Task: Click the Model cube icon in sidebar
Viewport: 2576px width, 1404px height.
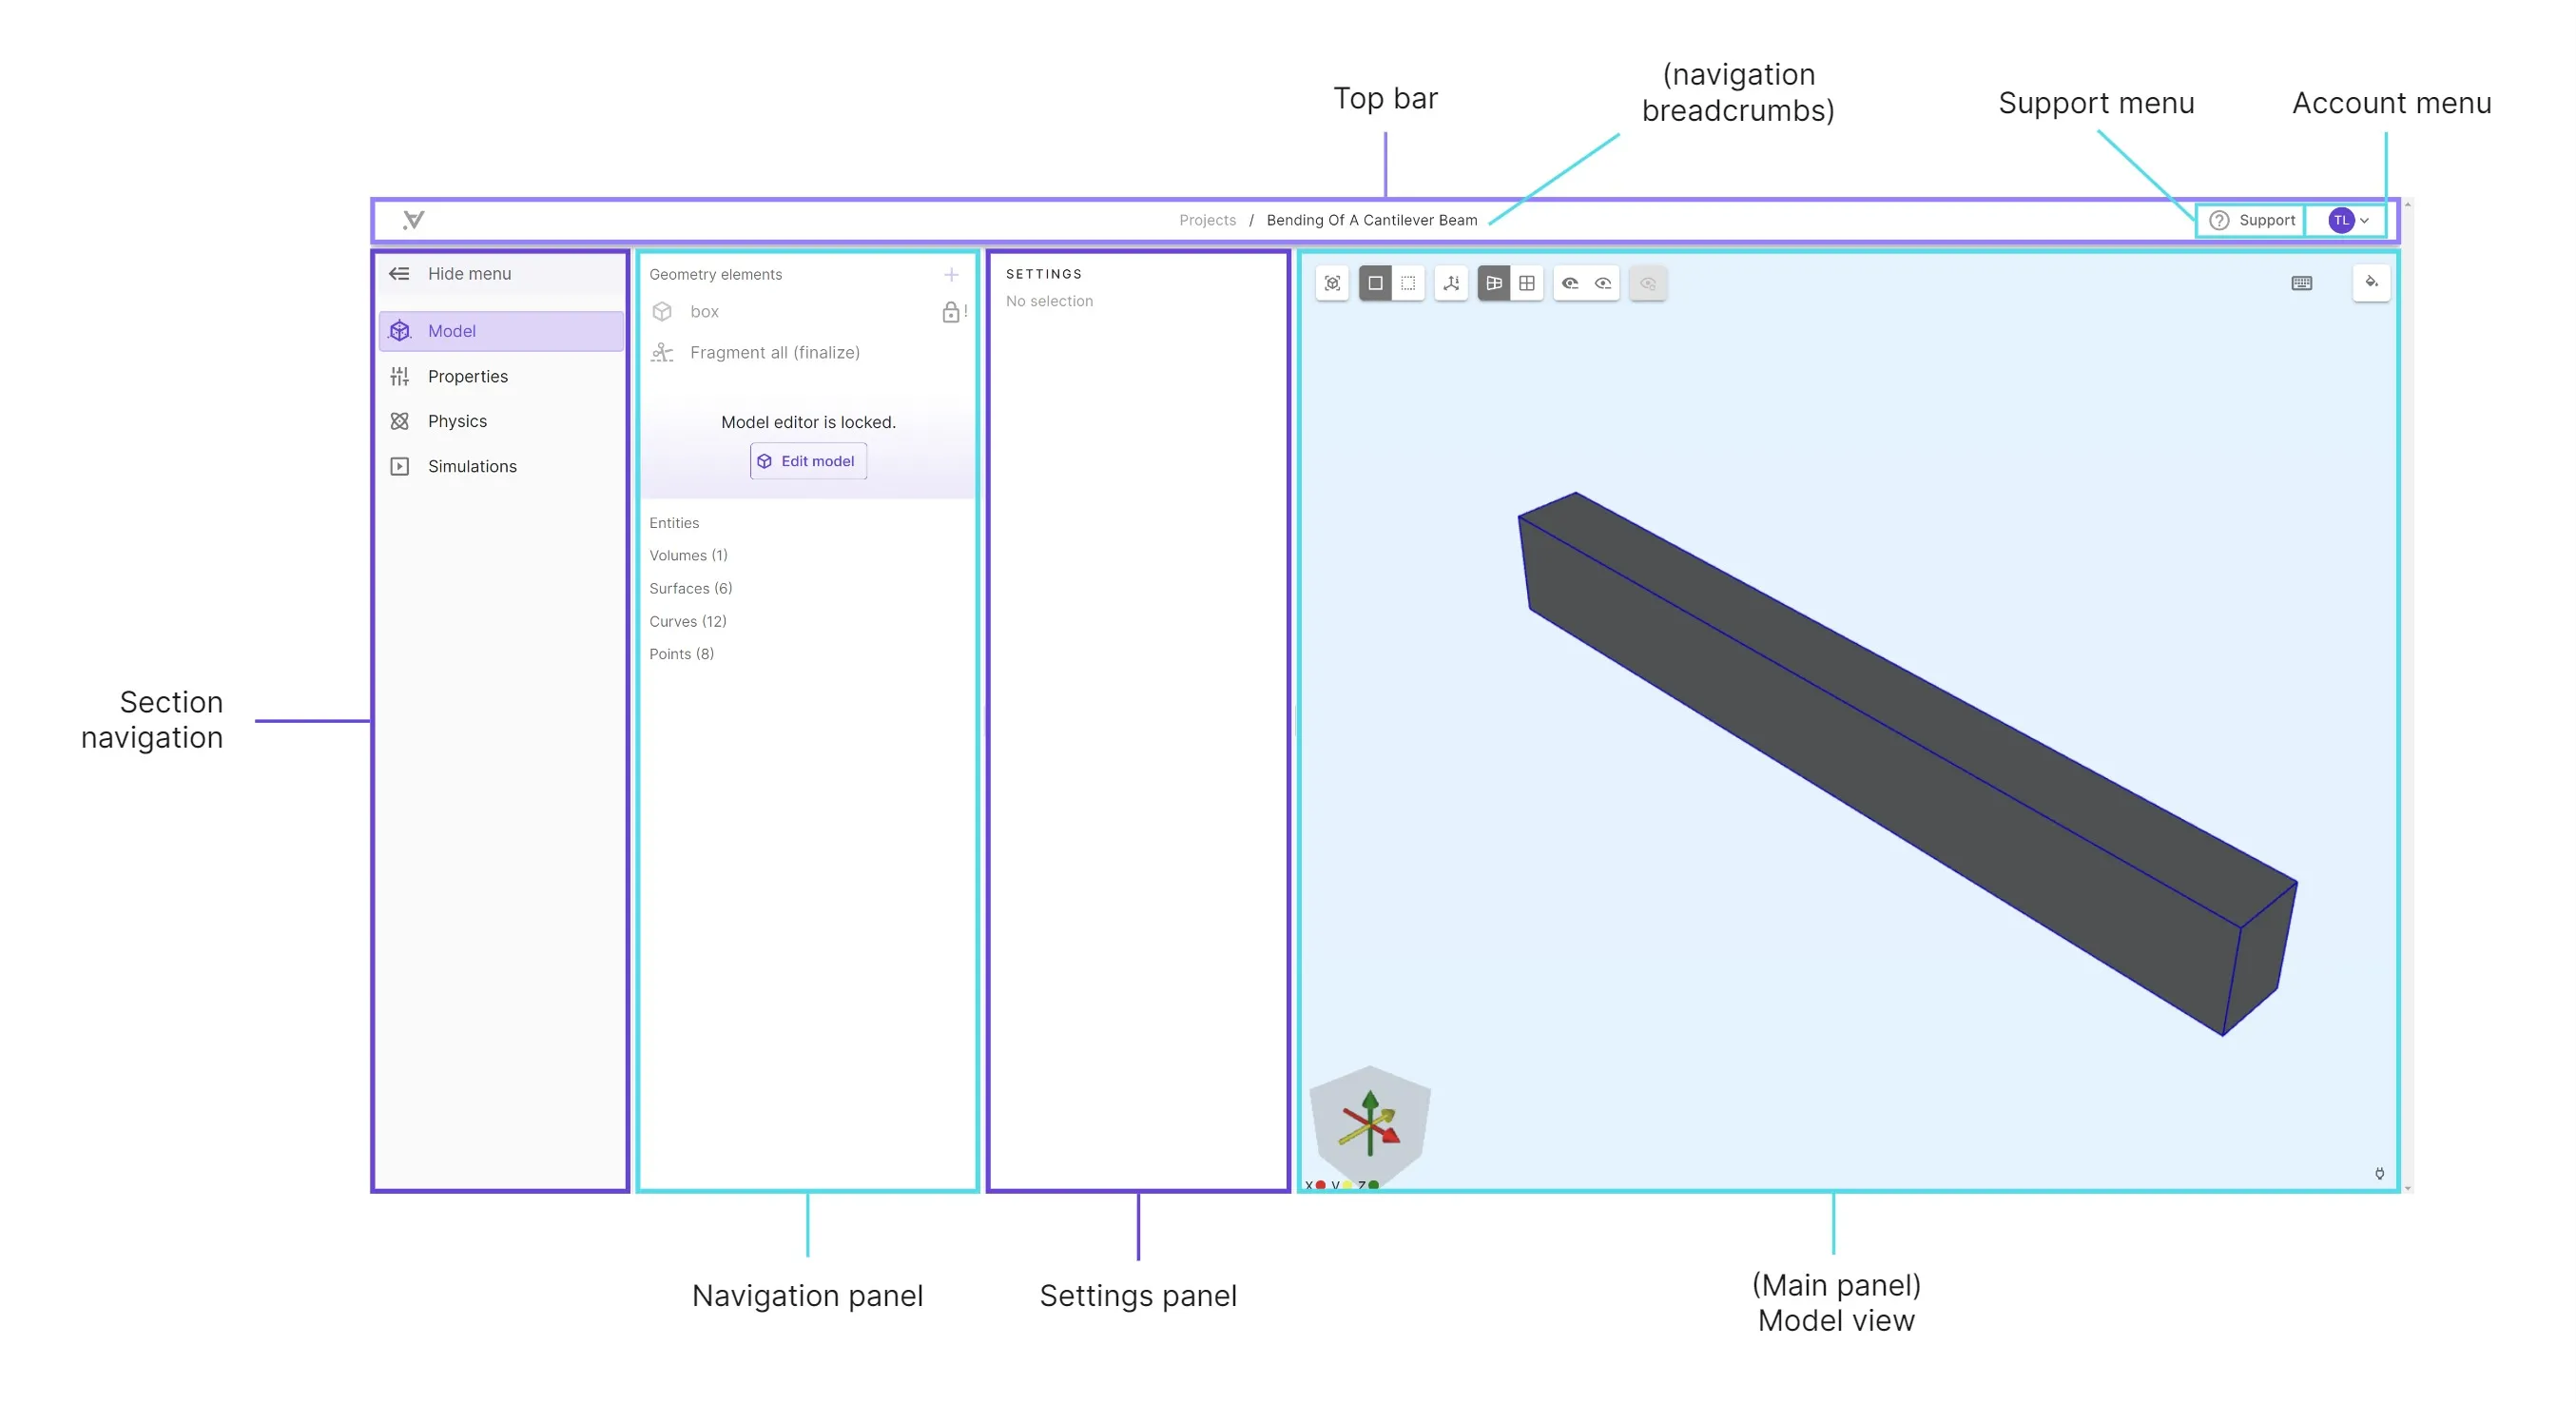Action: [400, 331]
